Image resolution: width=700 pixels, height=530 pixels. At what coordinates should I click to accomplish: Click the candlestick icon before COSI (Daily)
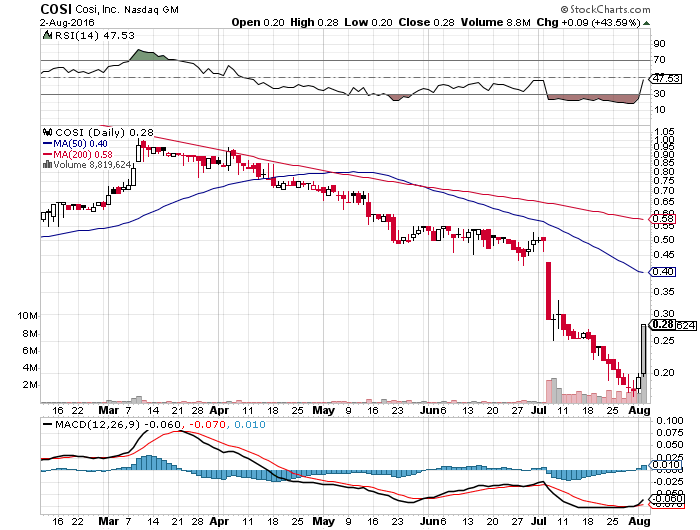coord(47,132)
